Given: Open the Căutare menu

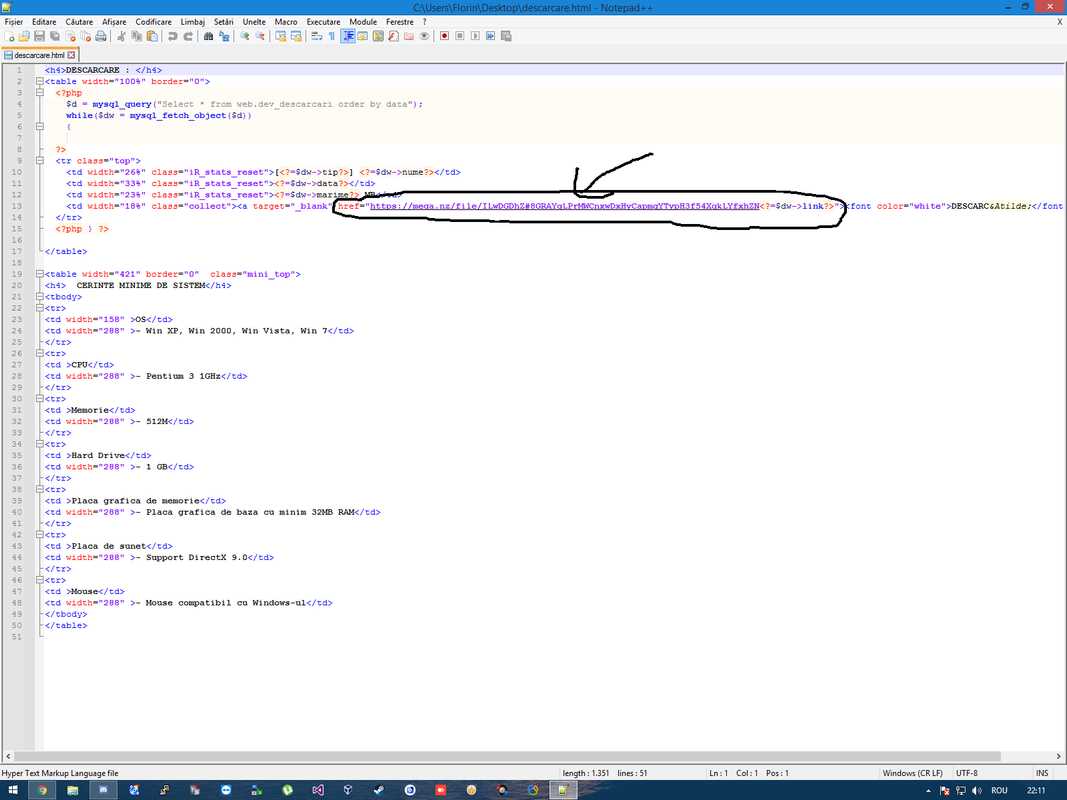Looking at the screenshot, I should tap(79, 22).
